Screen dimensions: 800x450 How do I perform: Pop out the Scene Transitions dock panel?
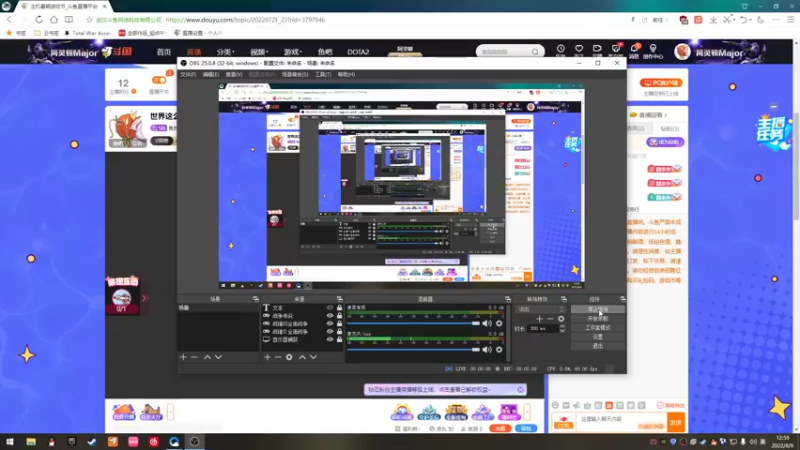pyautogui.click(x=564, y=299)
